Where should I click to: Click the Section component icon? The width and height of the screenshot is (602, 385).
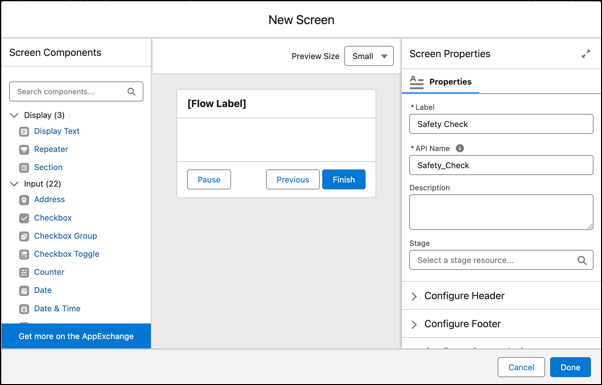(24, 168)
